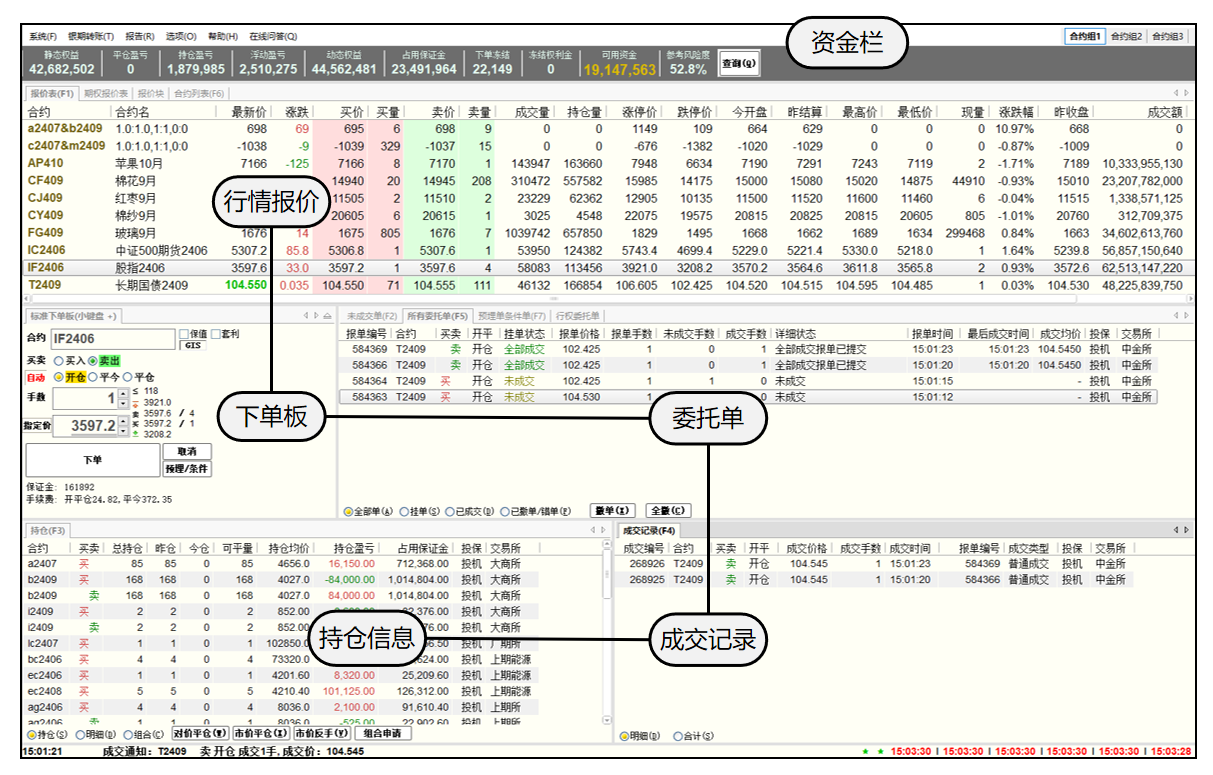This screenshot has width=1213, height=775.
Task: Choose the 挂单(S) filter radio button
Action: coord(404,511)
